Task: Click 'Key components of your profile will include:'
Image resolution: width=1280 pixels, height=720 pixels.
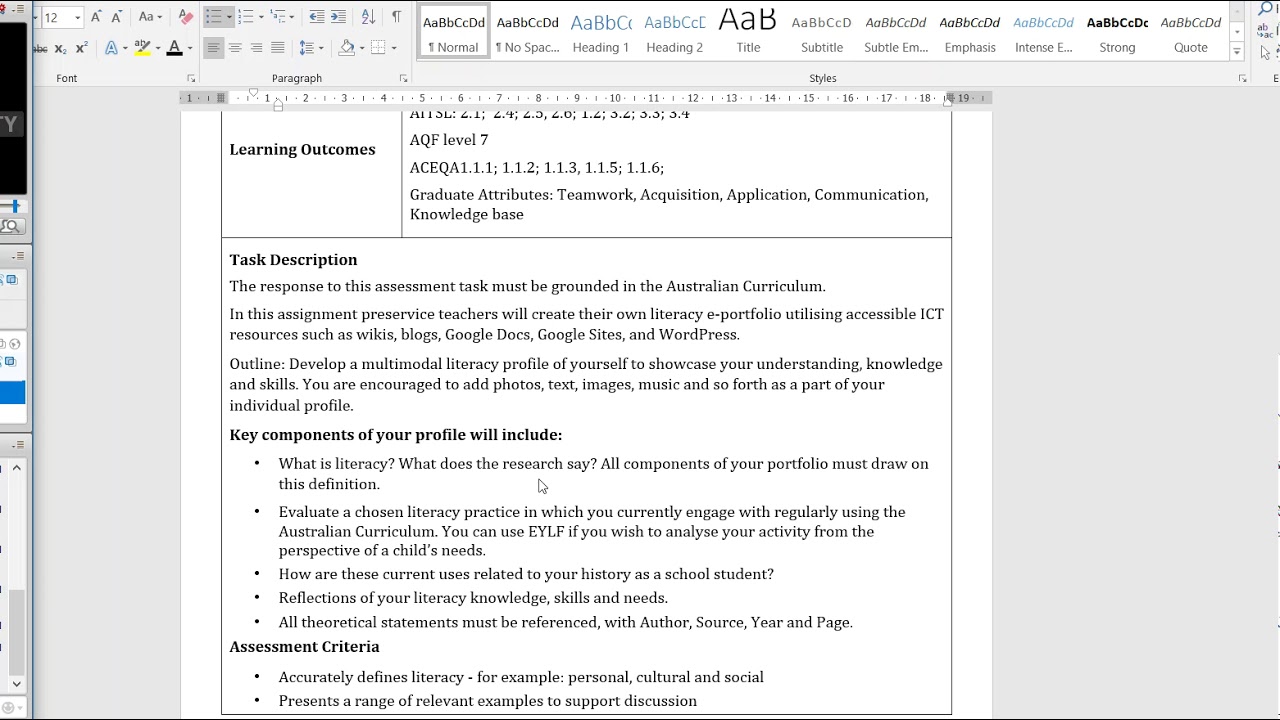Action: 396,435
